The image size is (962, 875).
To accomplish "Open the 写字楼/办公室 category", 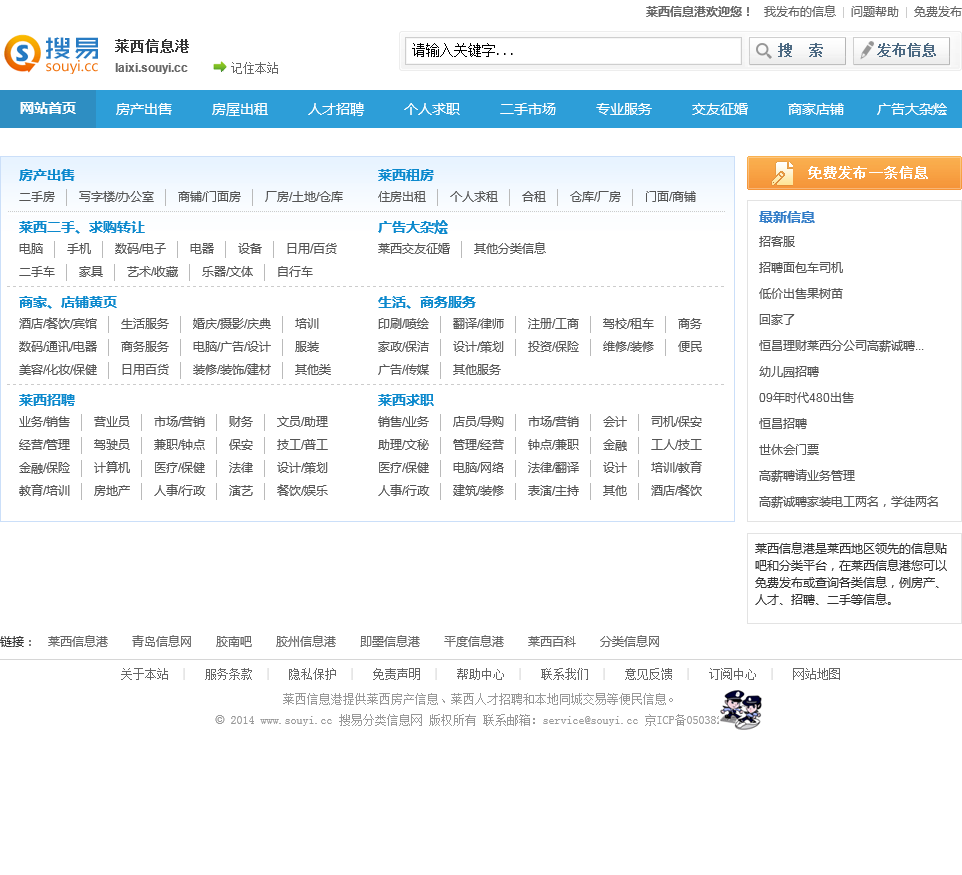I will 117,197.
